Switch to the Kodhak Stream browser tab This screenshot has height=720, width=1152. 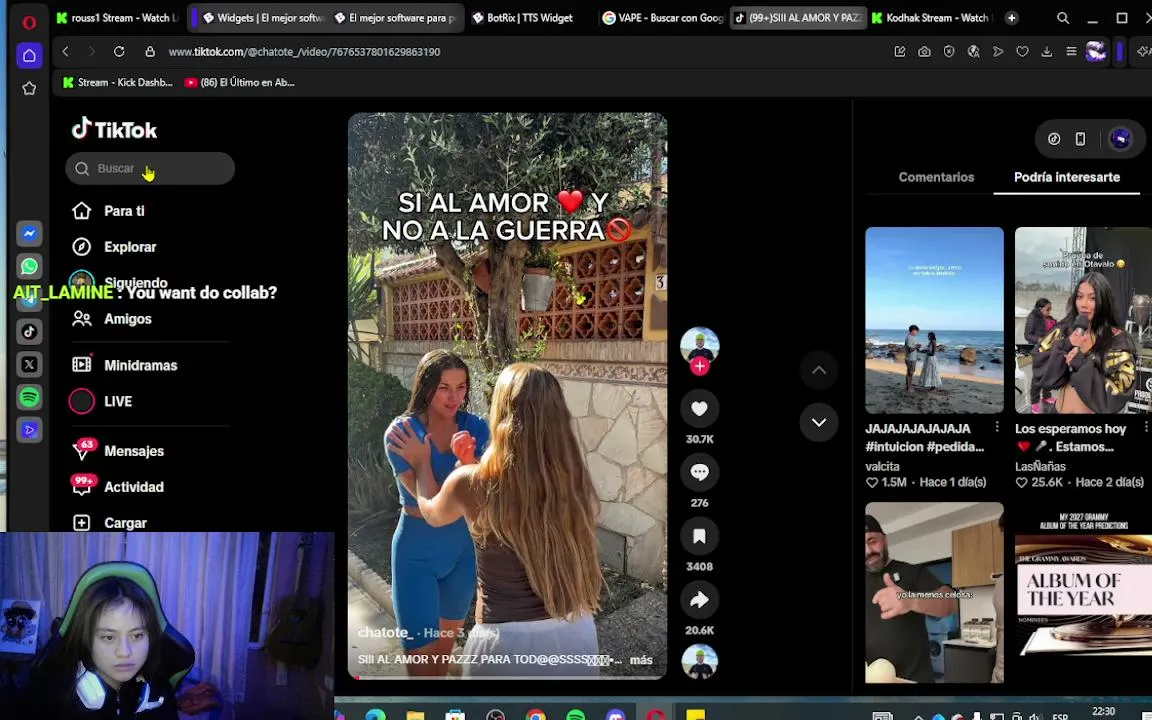(932, 18)
